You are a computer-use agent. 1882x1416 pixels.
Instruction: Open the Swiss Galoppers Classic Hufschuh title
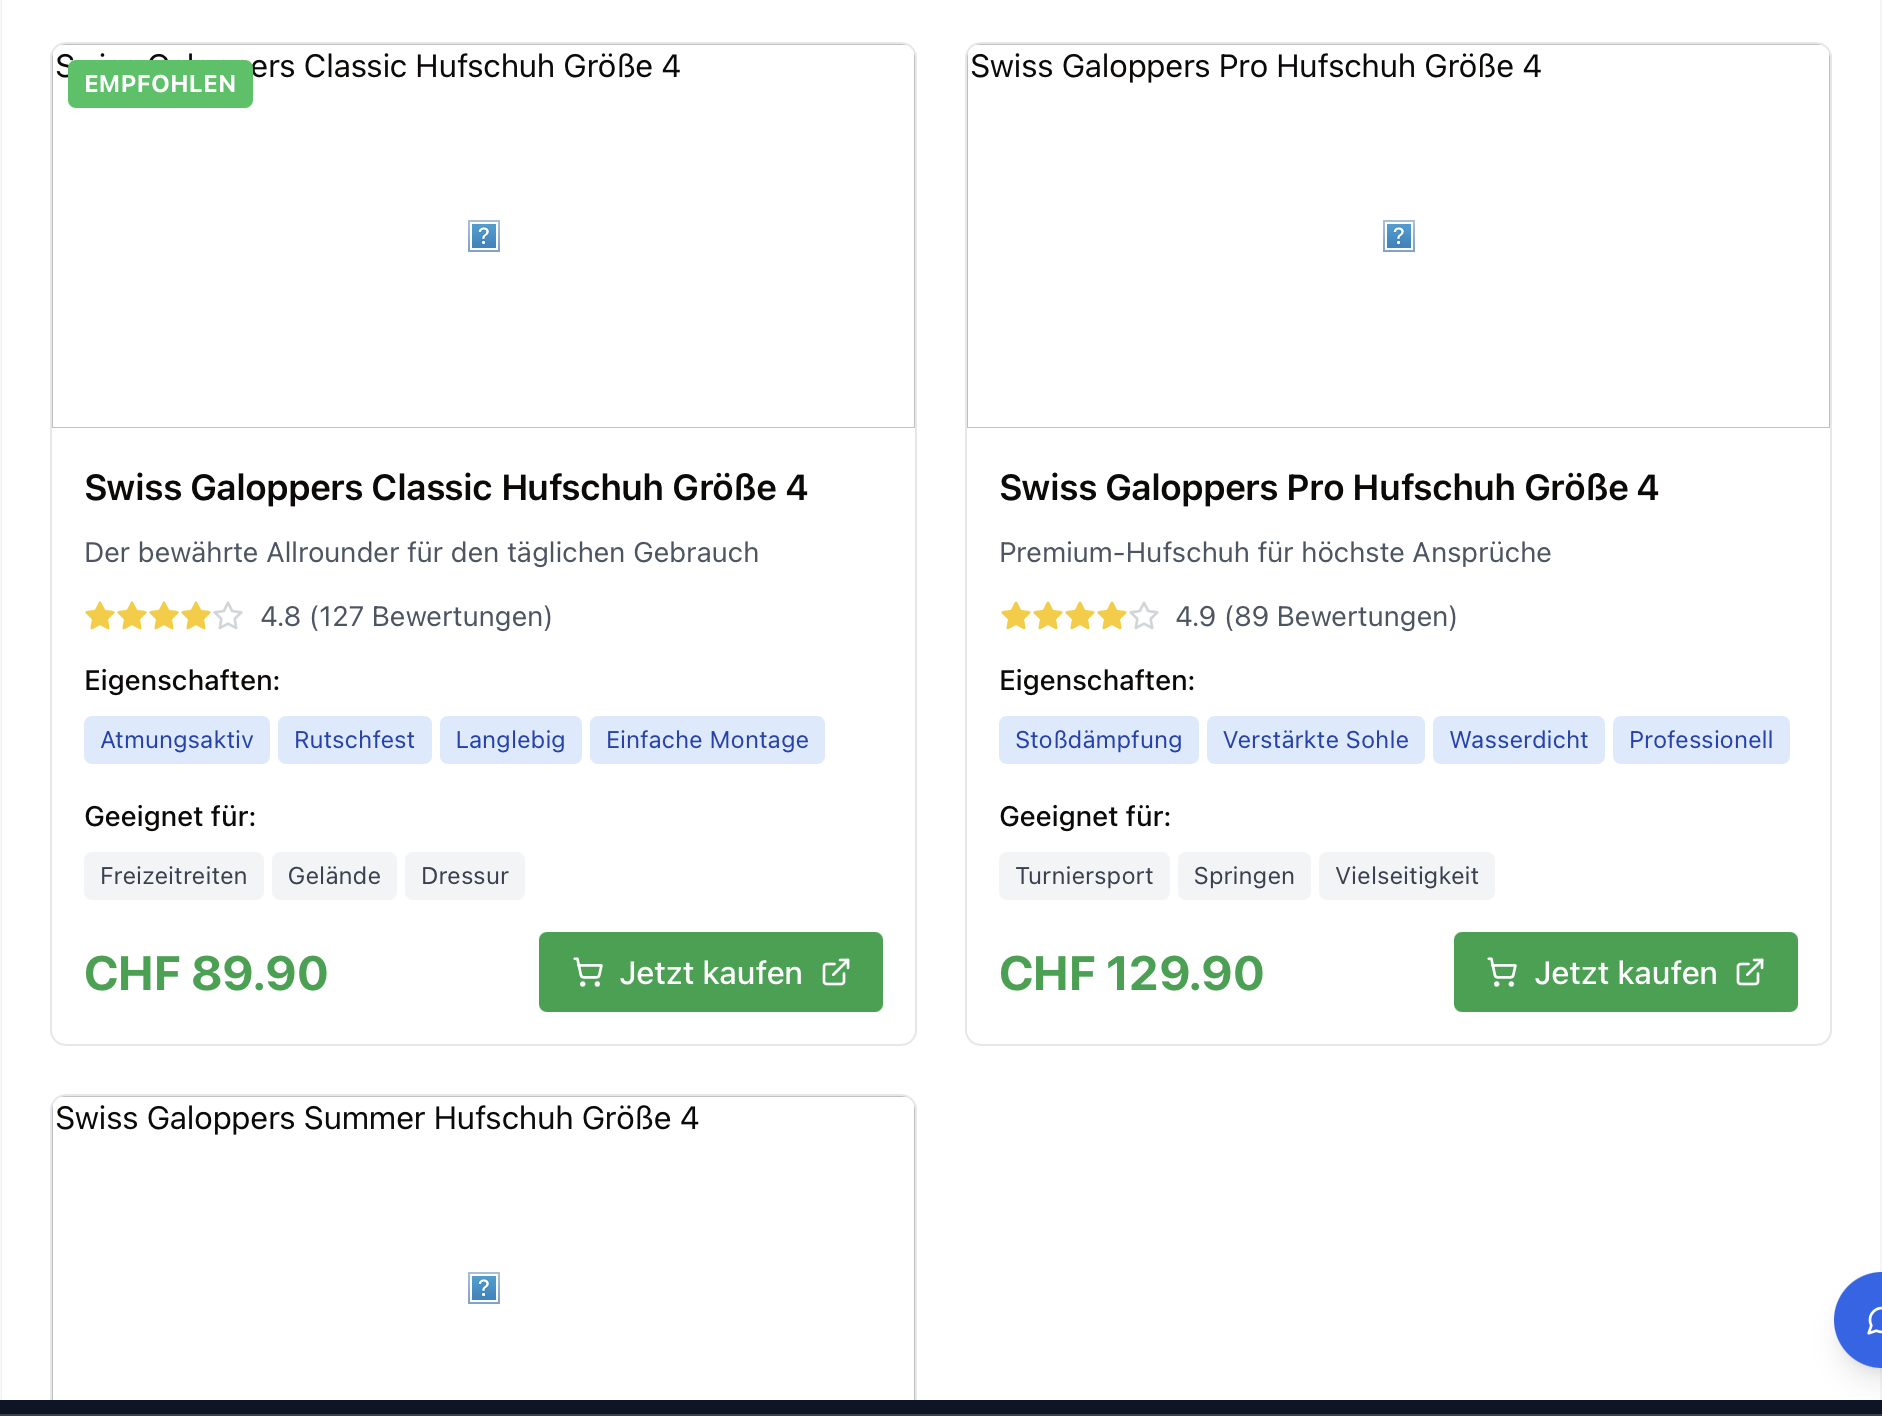[x=446, y=488]
